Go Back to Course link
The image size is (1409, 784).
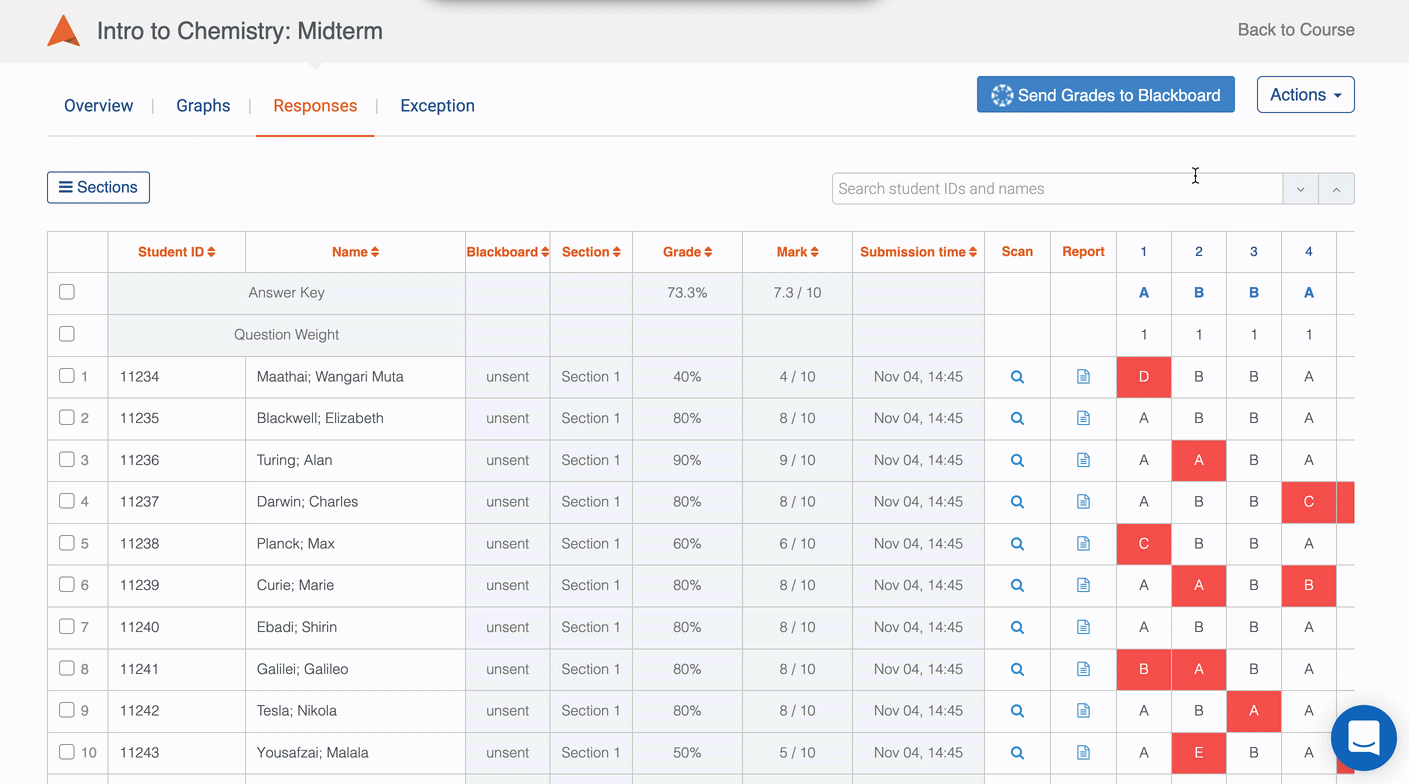1295,30
